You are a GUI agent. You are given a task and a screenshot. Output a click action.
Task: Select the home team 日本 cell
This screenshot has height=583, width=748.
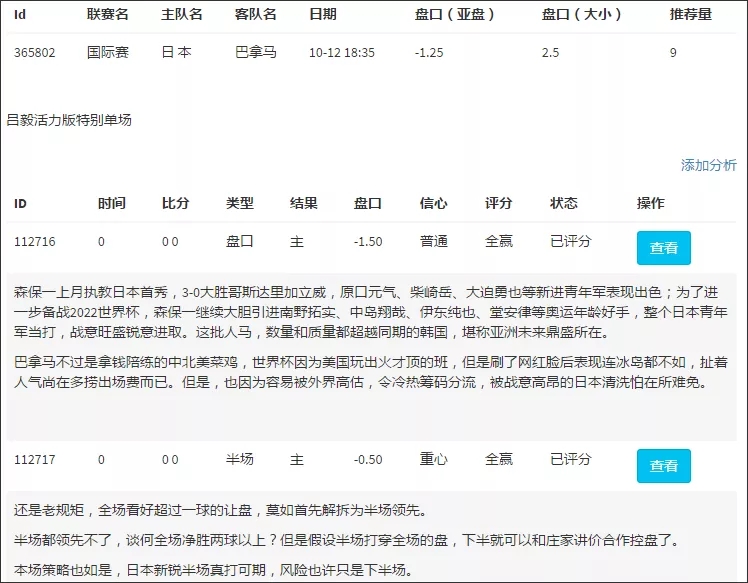tap(177, 52)
